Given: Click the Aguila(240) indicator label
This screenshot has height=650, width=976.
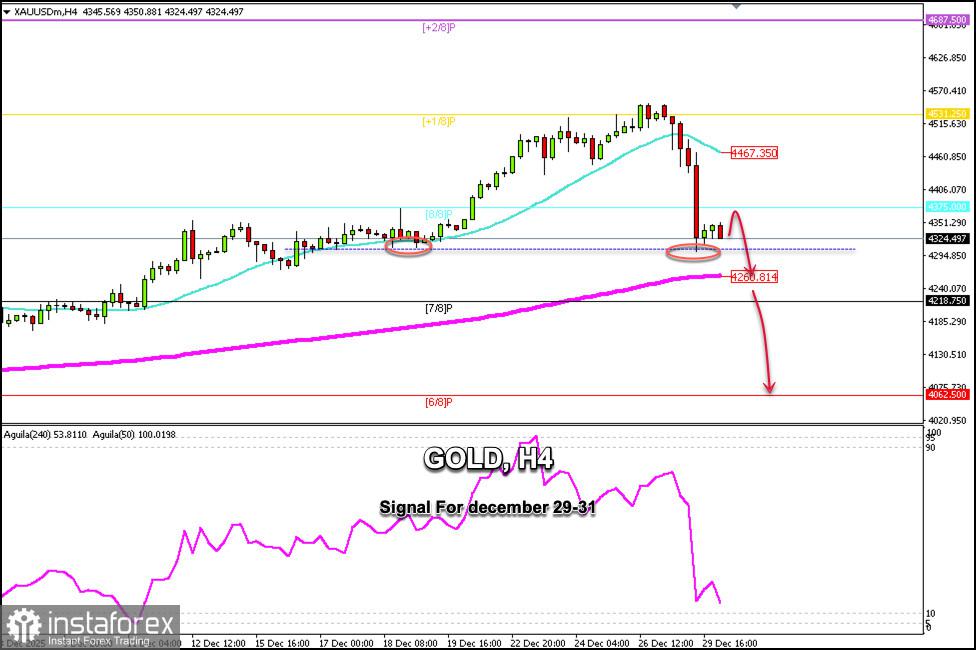Looking at the screenshot, I should pyautogui.click(x=45, y=435).
